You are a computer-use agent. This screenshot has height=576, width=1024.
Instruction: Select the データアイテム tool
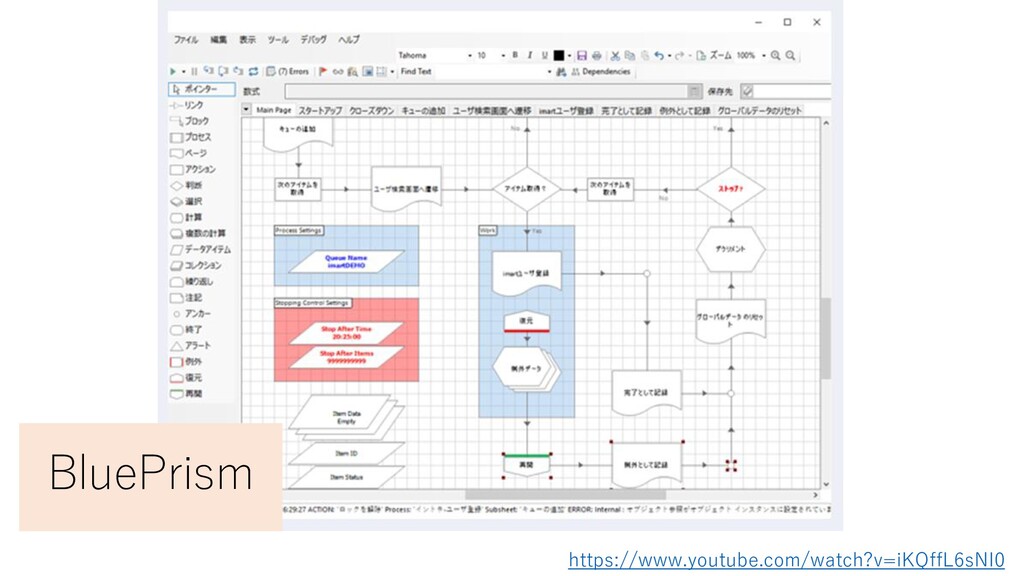pos(202,249)
